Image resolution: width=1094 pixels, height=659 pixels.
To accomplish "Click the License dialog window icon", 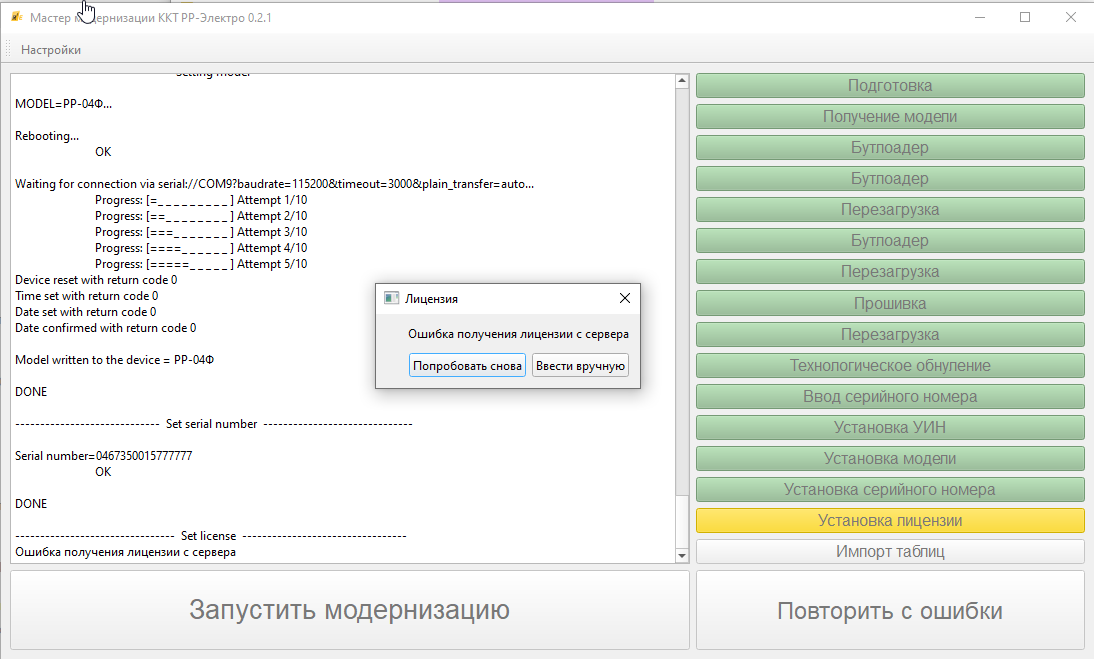I will pyautogui.click(x=392, y=298).
